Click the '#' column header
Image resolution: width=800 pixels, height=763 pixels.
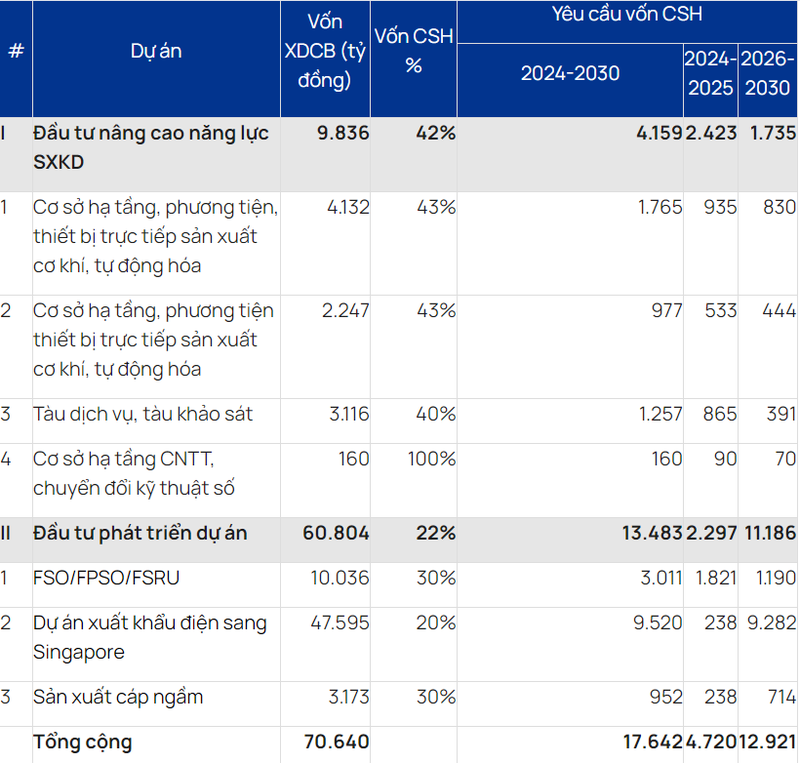click(16, 51)
